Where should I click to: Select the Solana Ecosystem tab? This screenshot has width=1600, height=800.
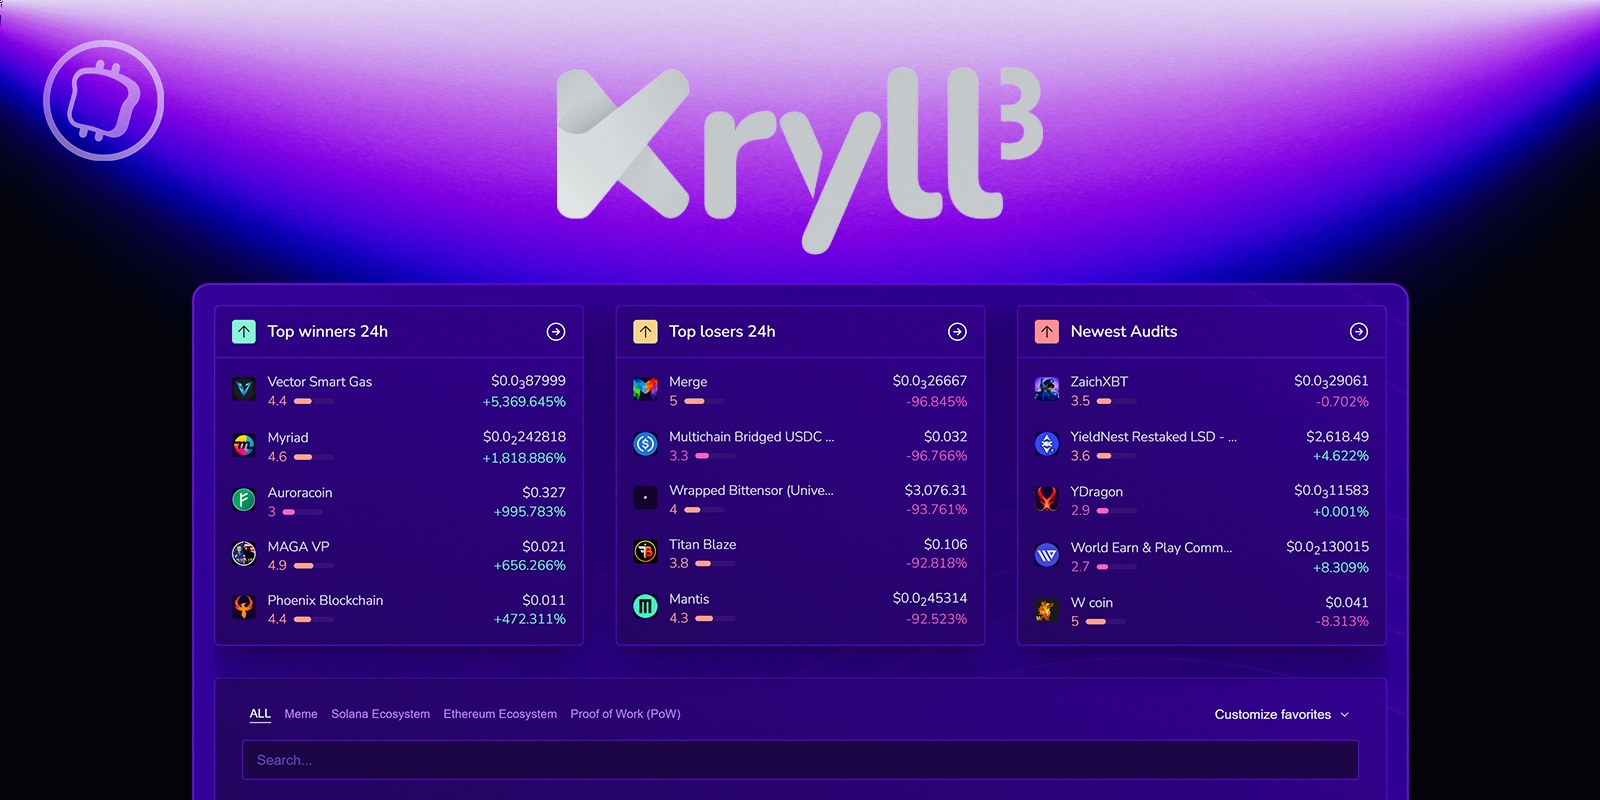[x=380, y=714]
